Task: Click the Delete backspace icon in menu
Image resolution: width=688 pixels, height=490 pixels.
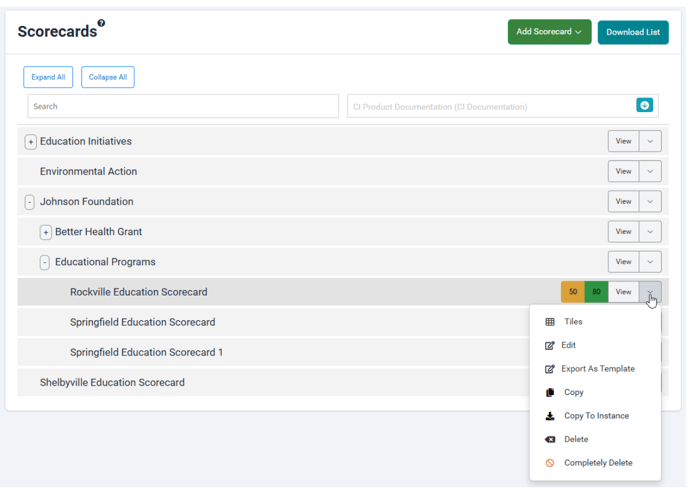Action: tap(550, 439)
